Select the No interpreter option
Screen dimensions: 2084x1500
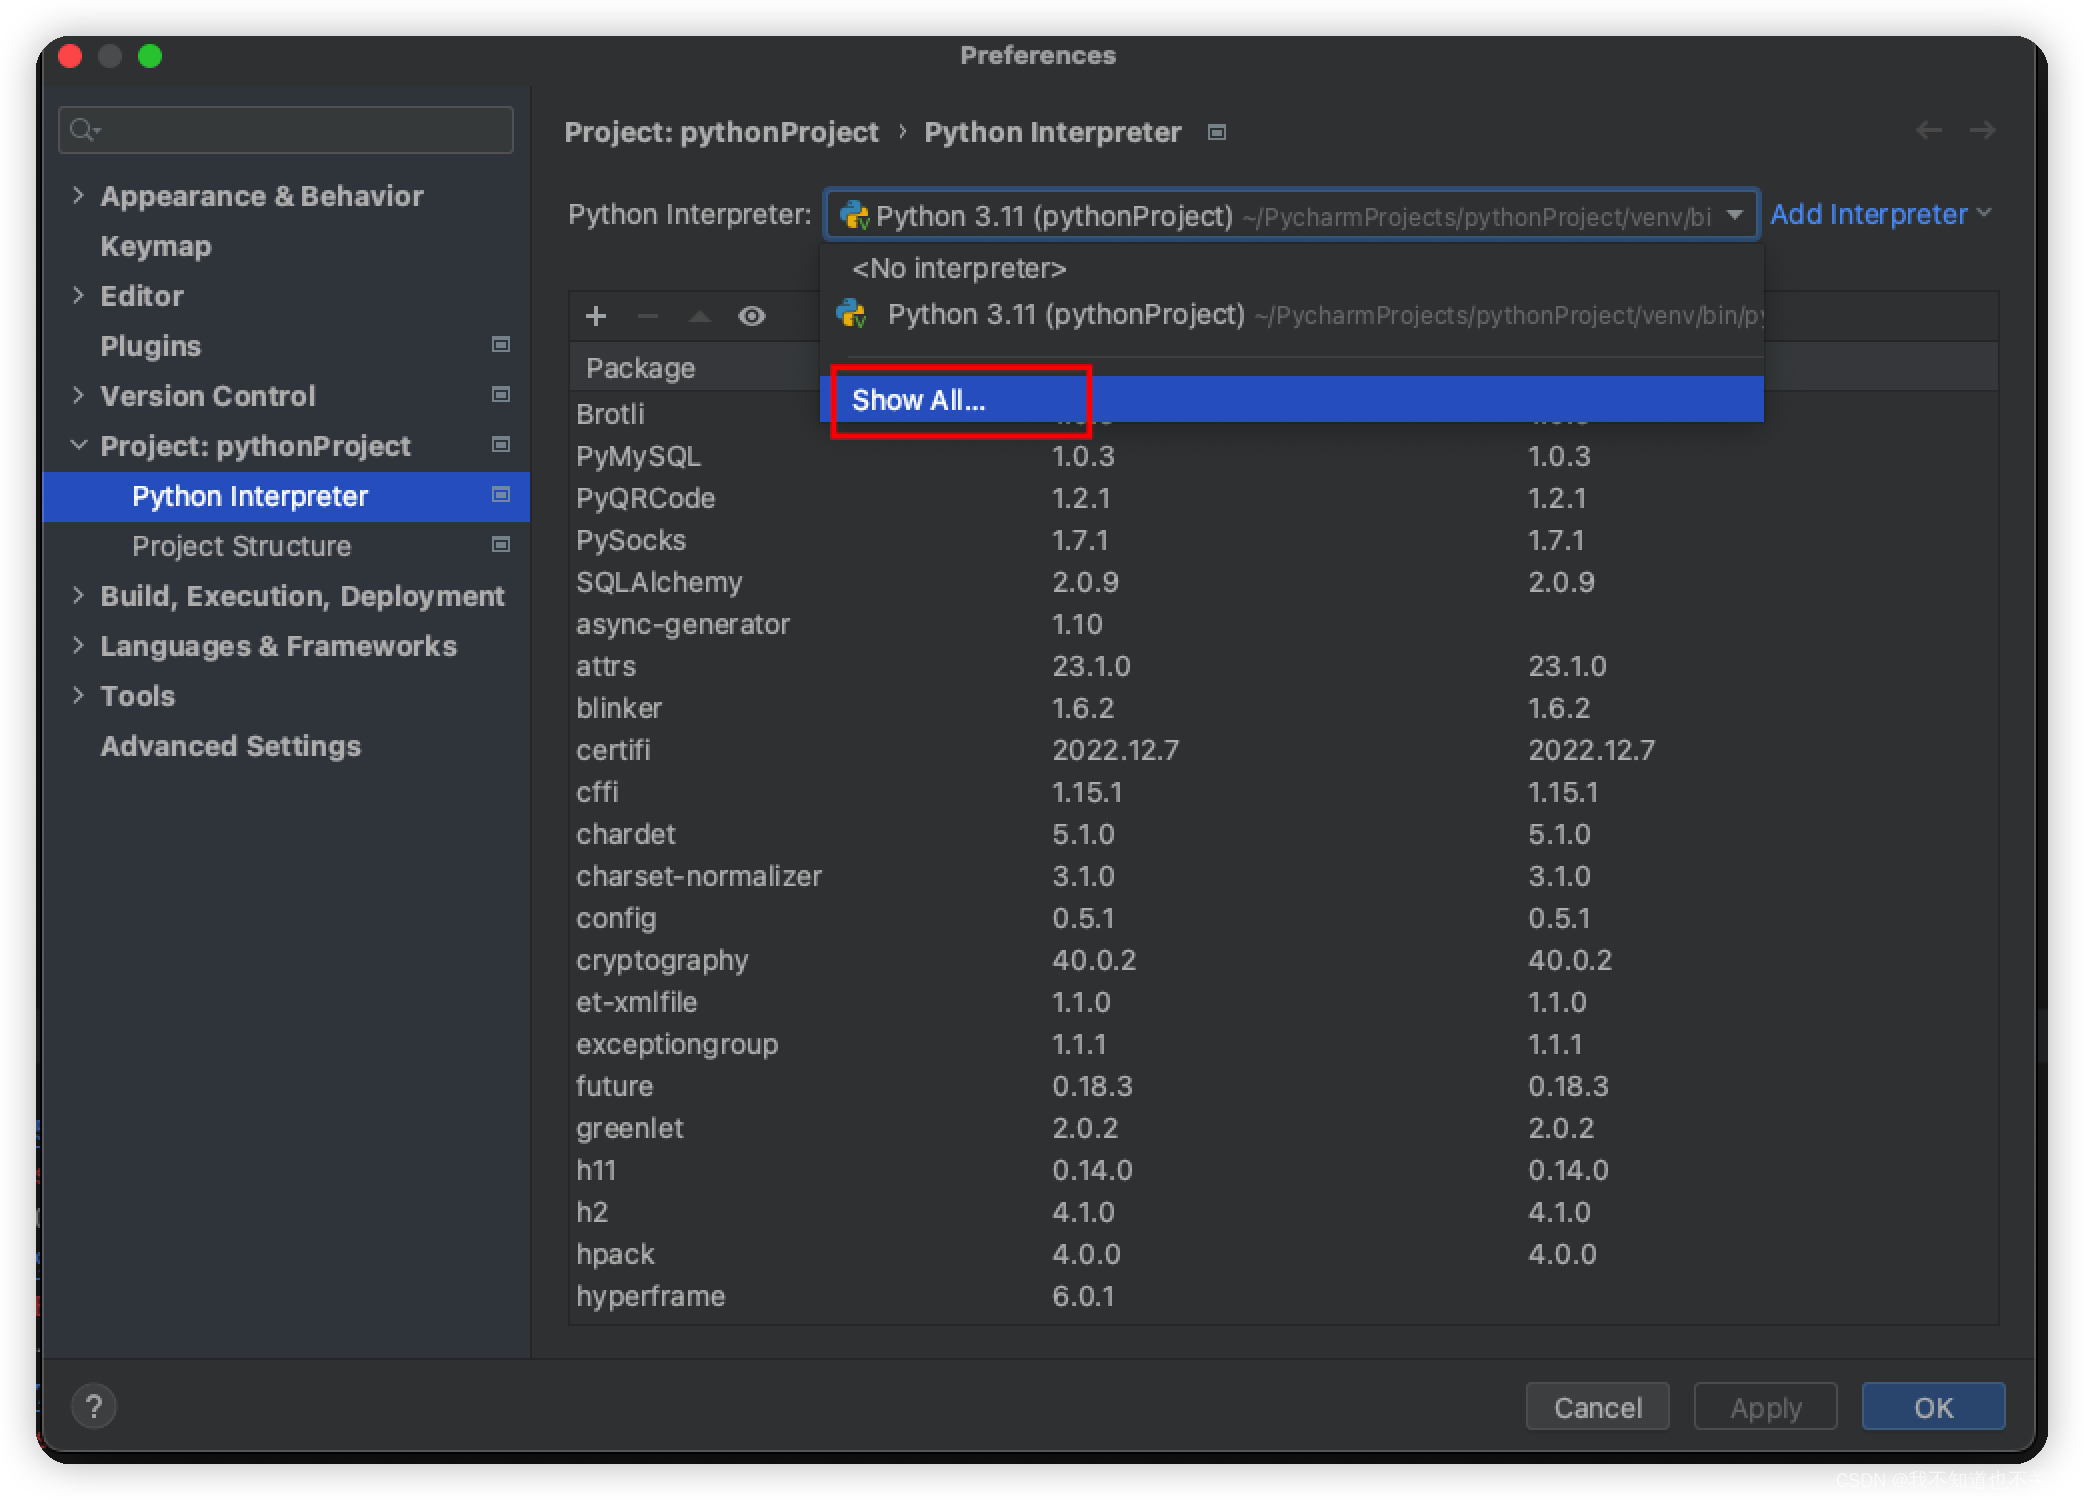tap(957, 268)
